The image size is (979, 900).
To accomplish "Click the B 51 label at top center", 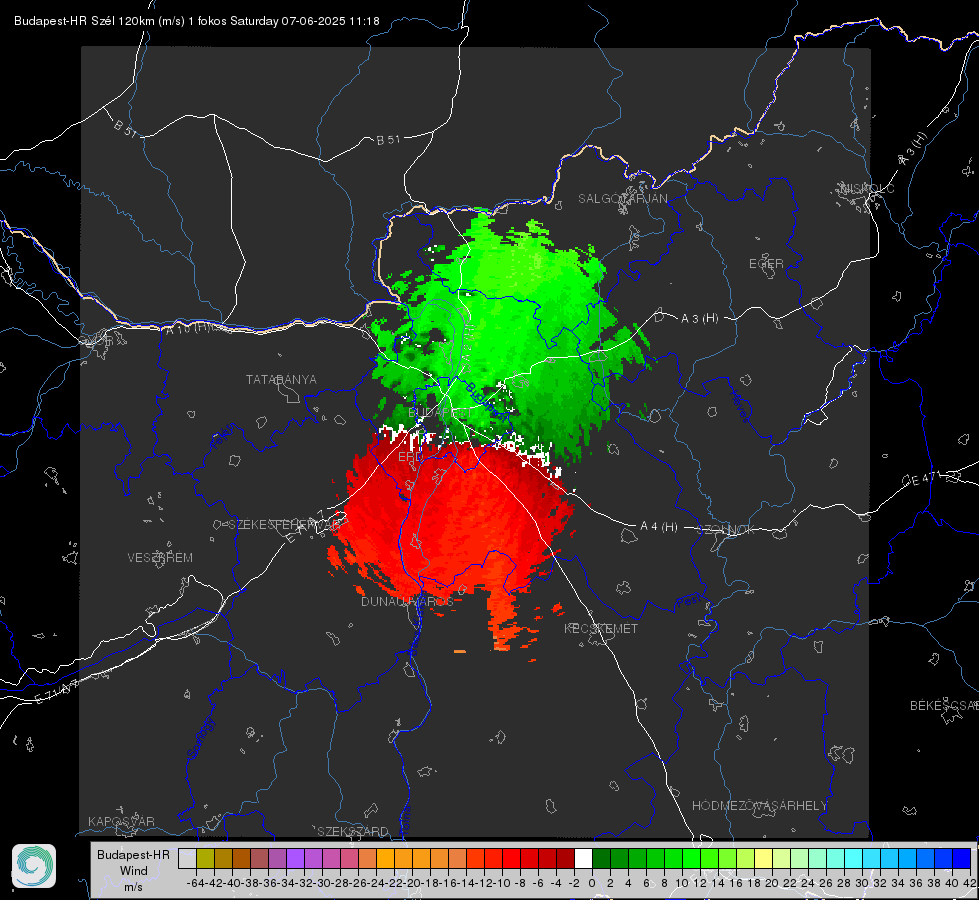I will pyautogui.click(x=388, y=140).
